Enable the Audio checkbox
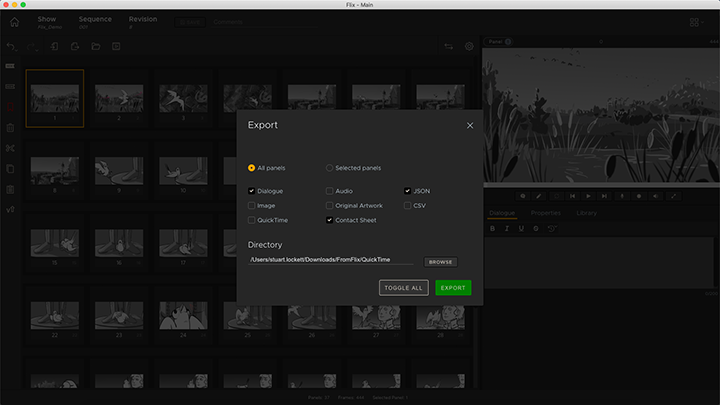The height and width of the screenshot is (405, 720). pos(329,190)
